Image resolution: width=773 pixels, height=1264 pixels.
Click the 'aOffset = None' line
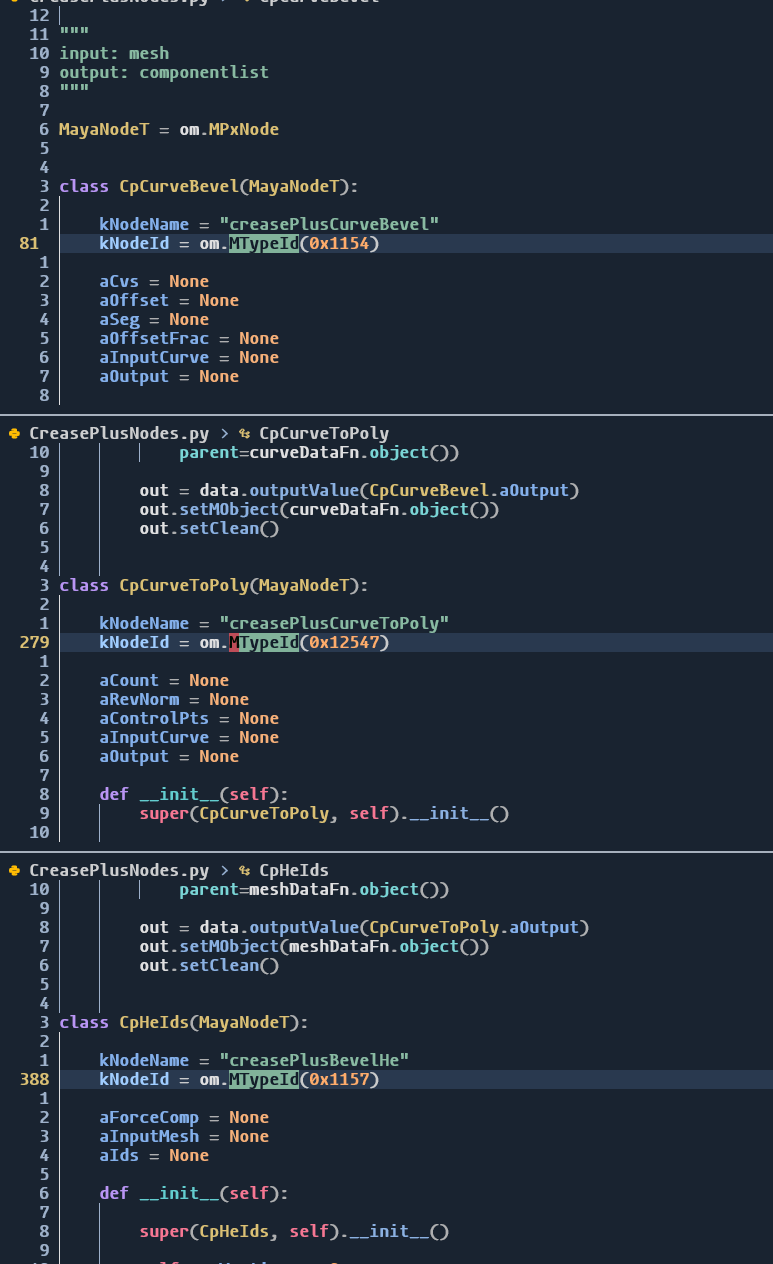tap(169, 300)
